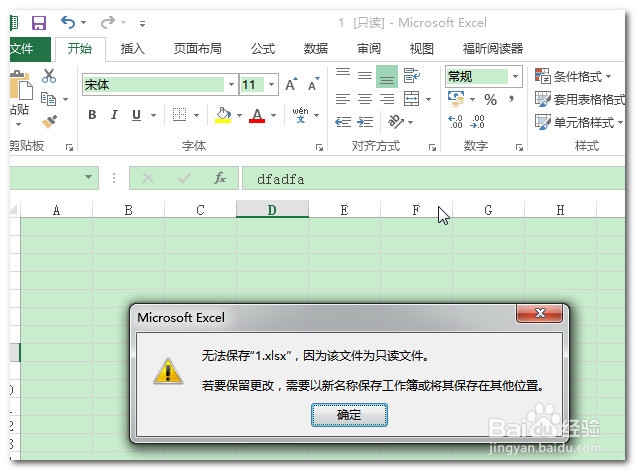This screenshot has height=471, width=636.
Task: Apply percent style
Action: [x=490, y=99]
